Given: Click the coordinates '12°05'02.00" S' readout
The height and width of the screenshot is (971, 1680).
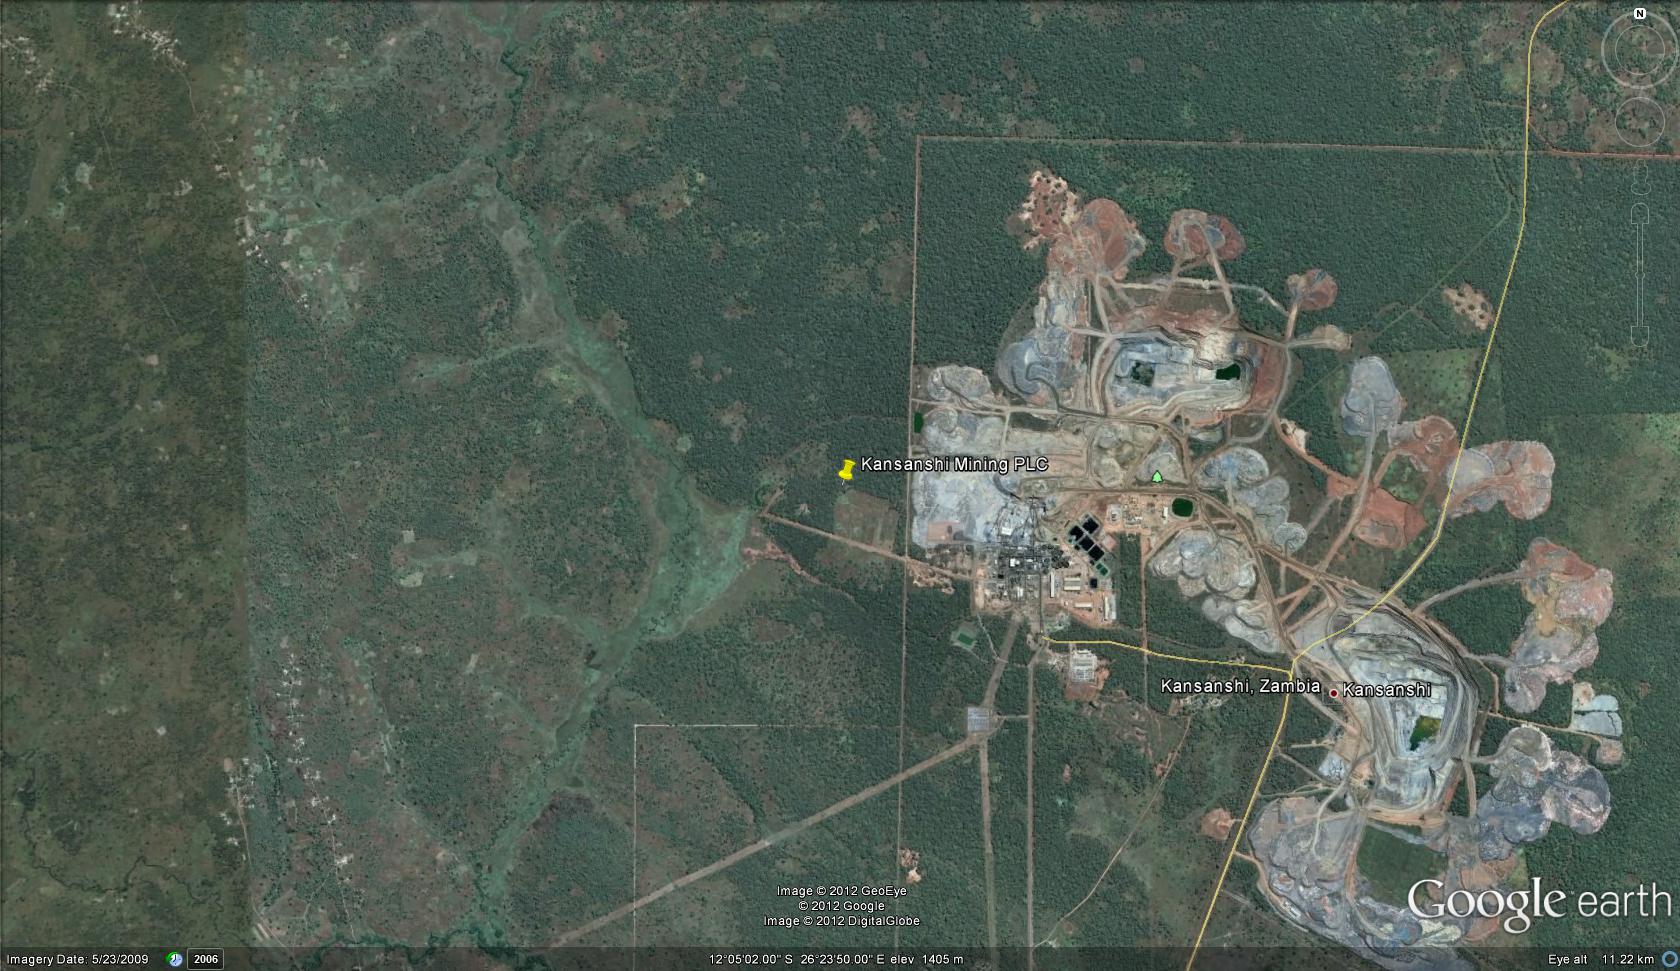Looking at the screenshot, I should pos(751,959).
